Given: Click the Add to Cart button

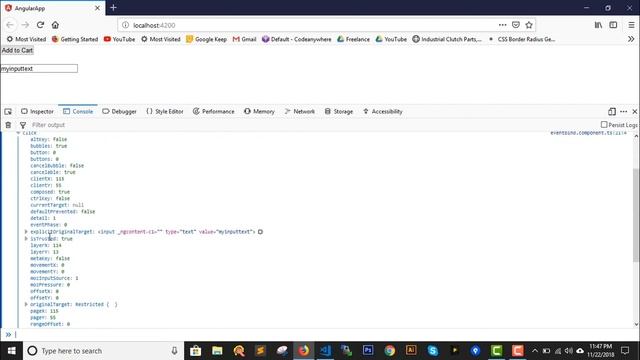Looking at the screenshot, I should click(x=17, y=50).
